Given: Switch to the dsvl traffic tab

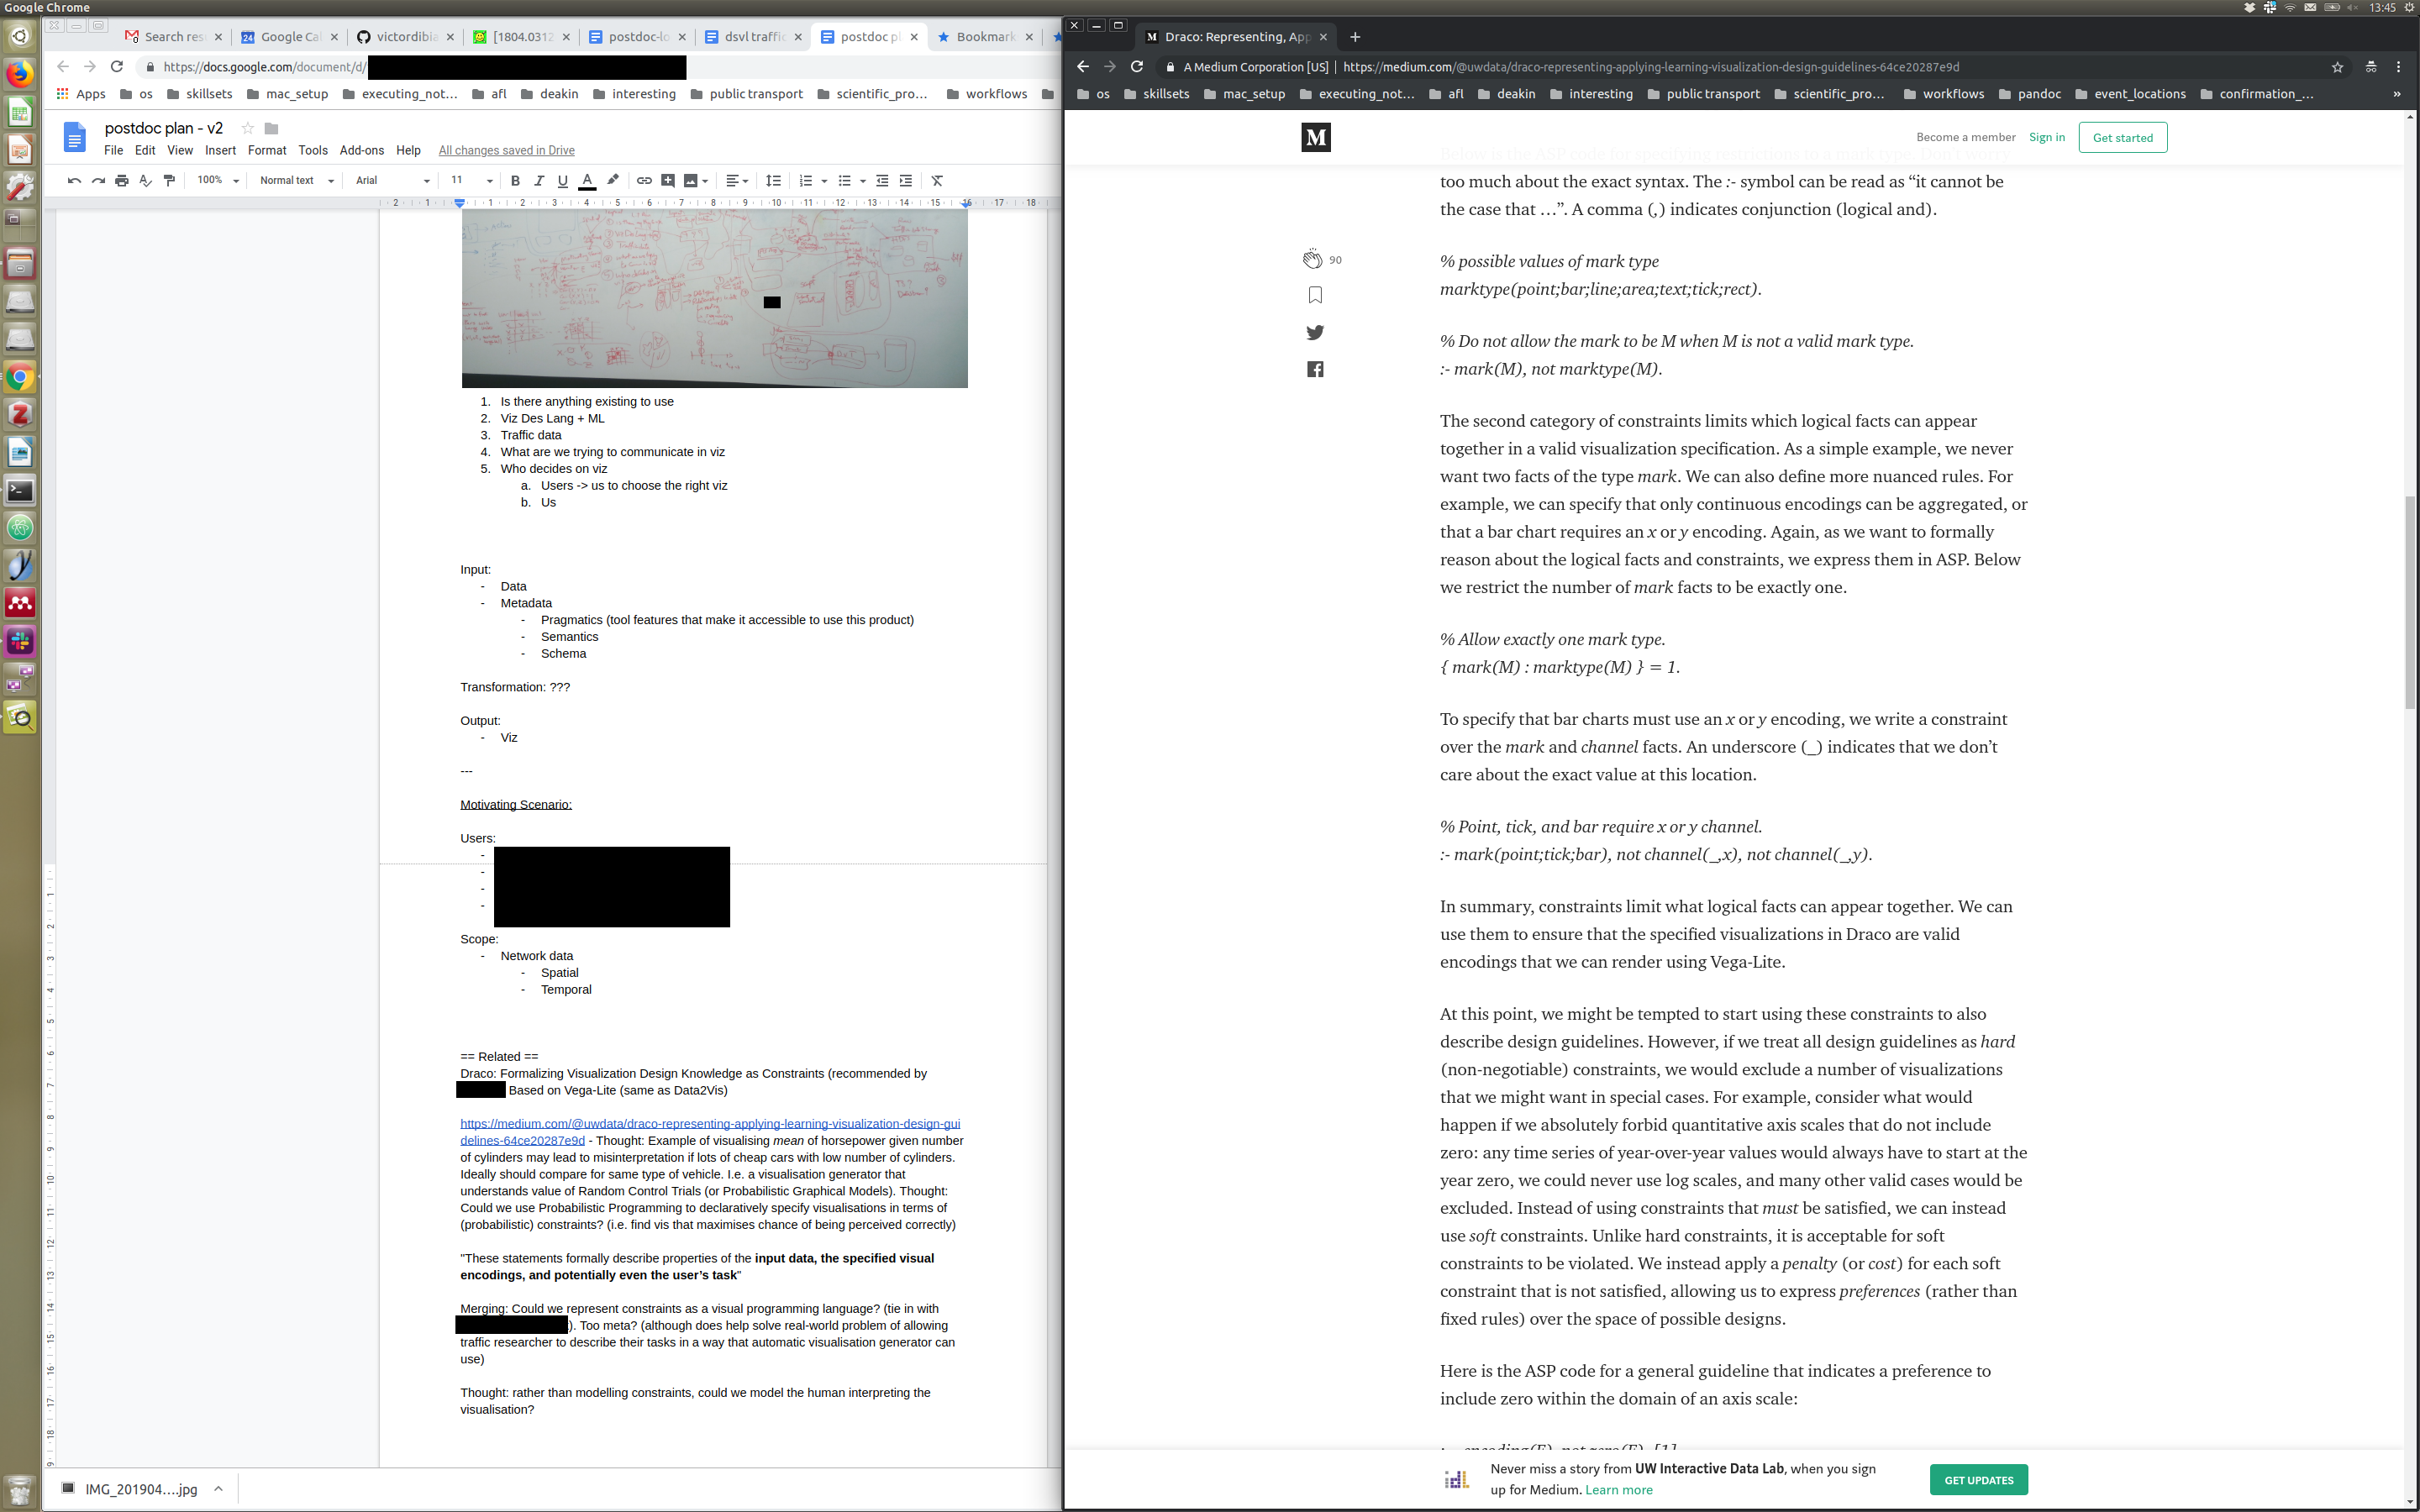Looking at the screenshot, I should 752,37.
